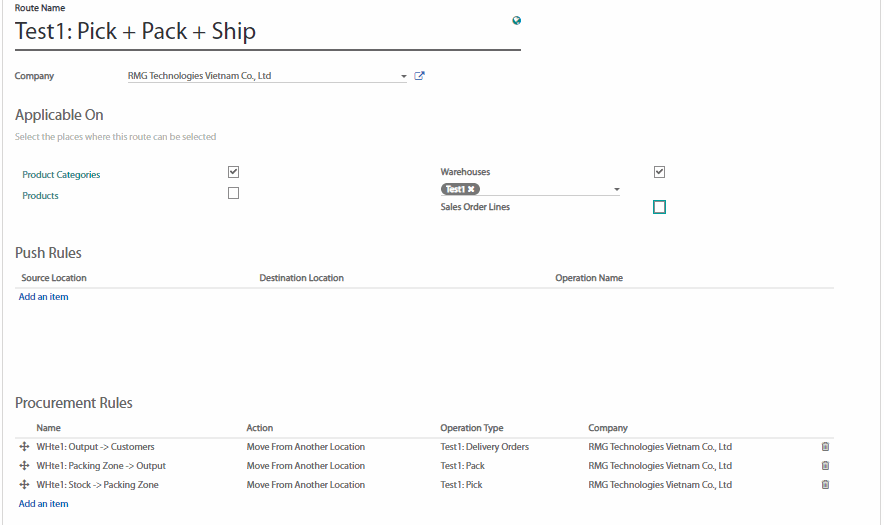This screenshot has height=525, width=884.
Task: Add an item under Procurement Rules
Action: (x=44, y=504)
